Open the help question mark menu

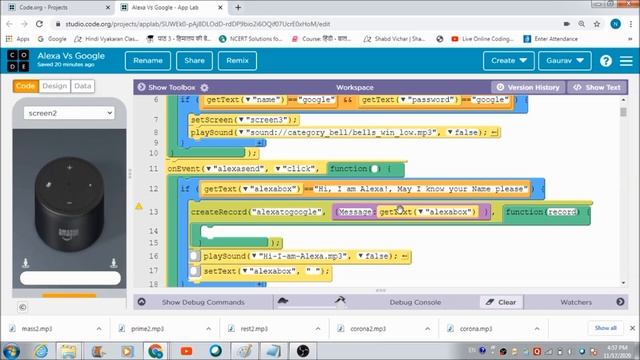tap(606, 61)
